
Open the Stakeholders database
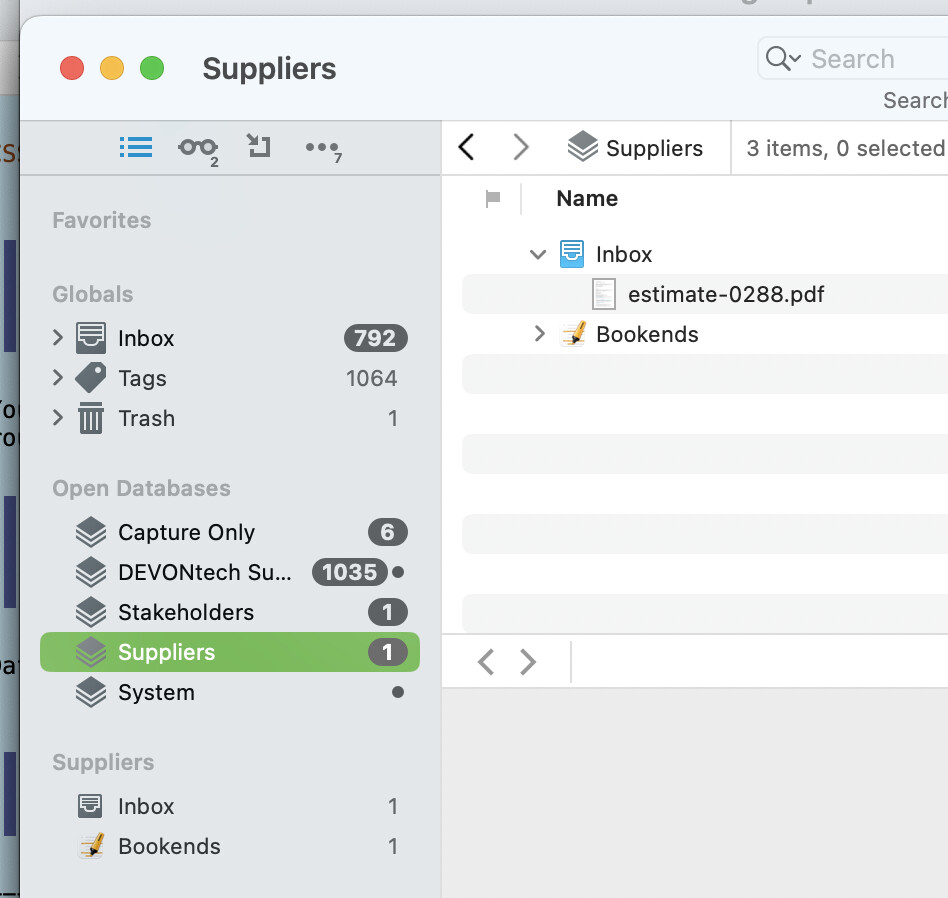point(185,612)
